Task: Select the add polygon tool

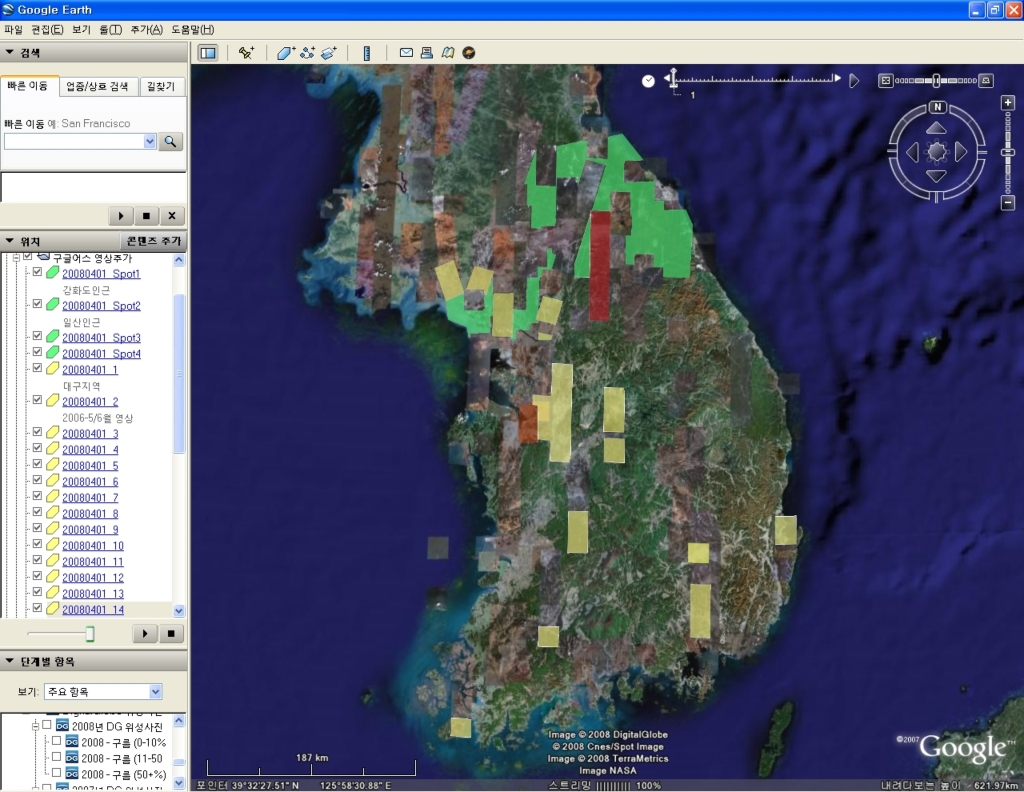Action: (286, 53)
